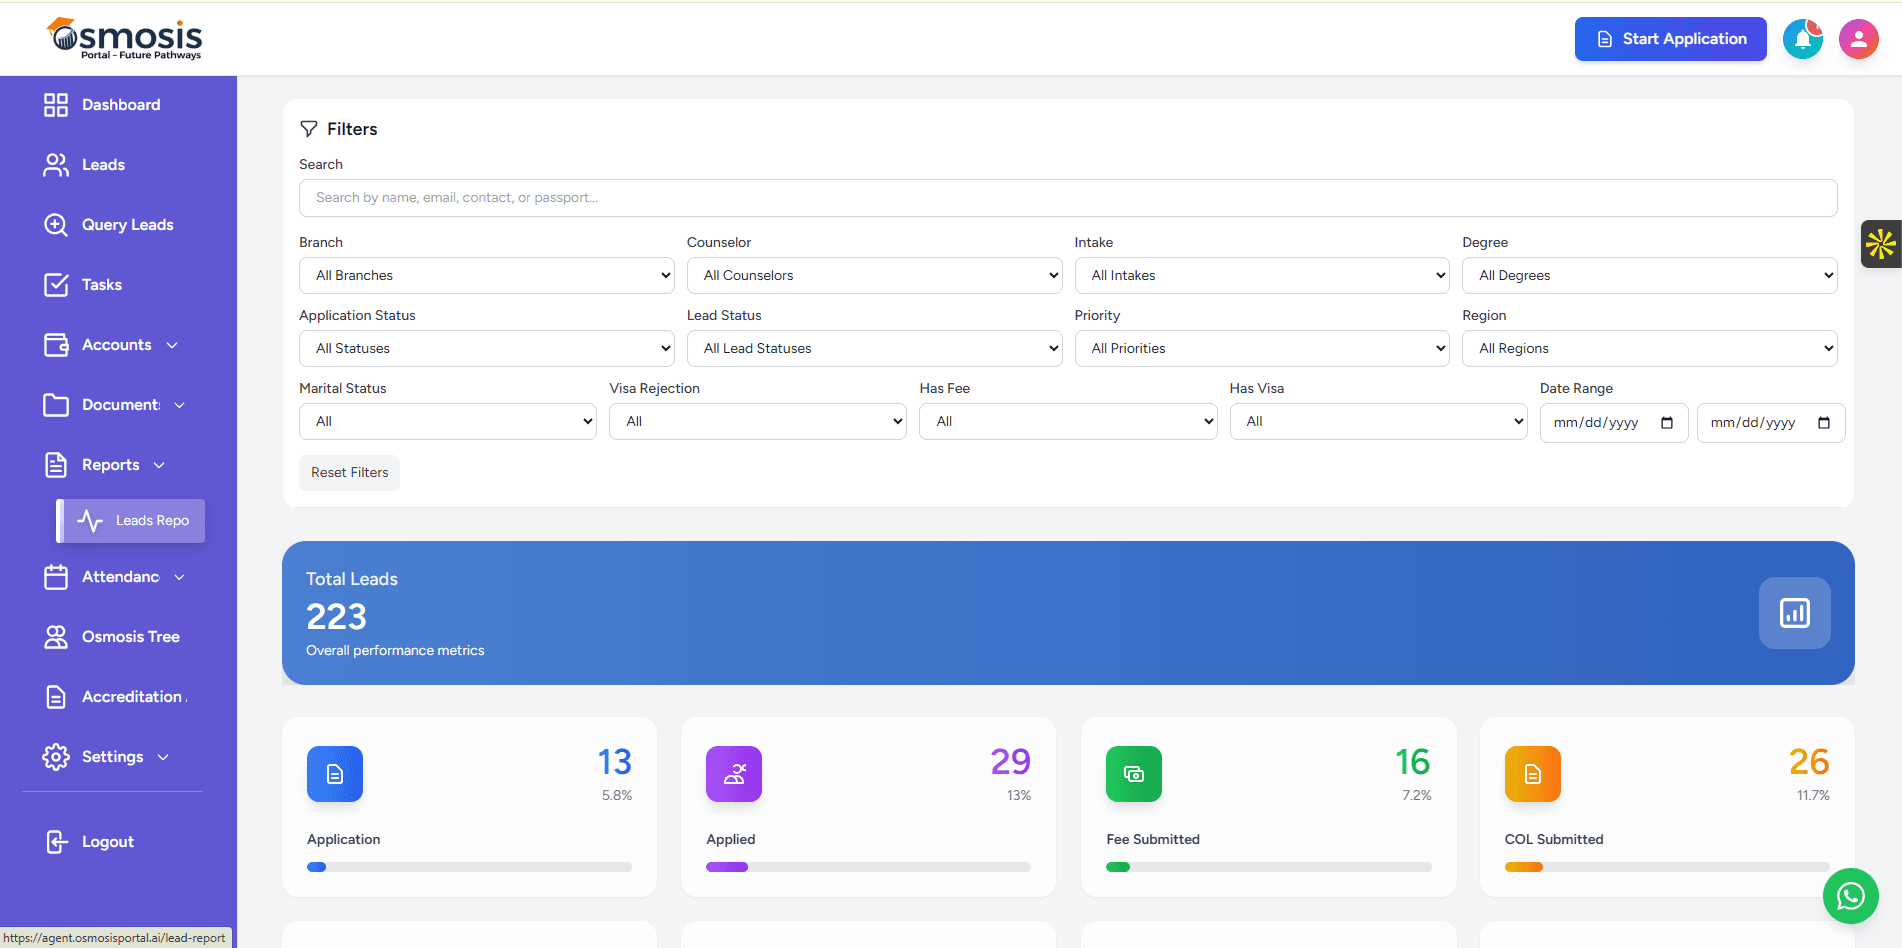Open the All Branches dropdown
The height and width of the screenshot is (948, 1902).
tap(486, 275)
